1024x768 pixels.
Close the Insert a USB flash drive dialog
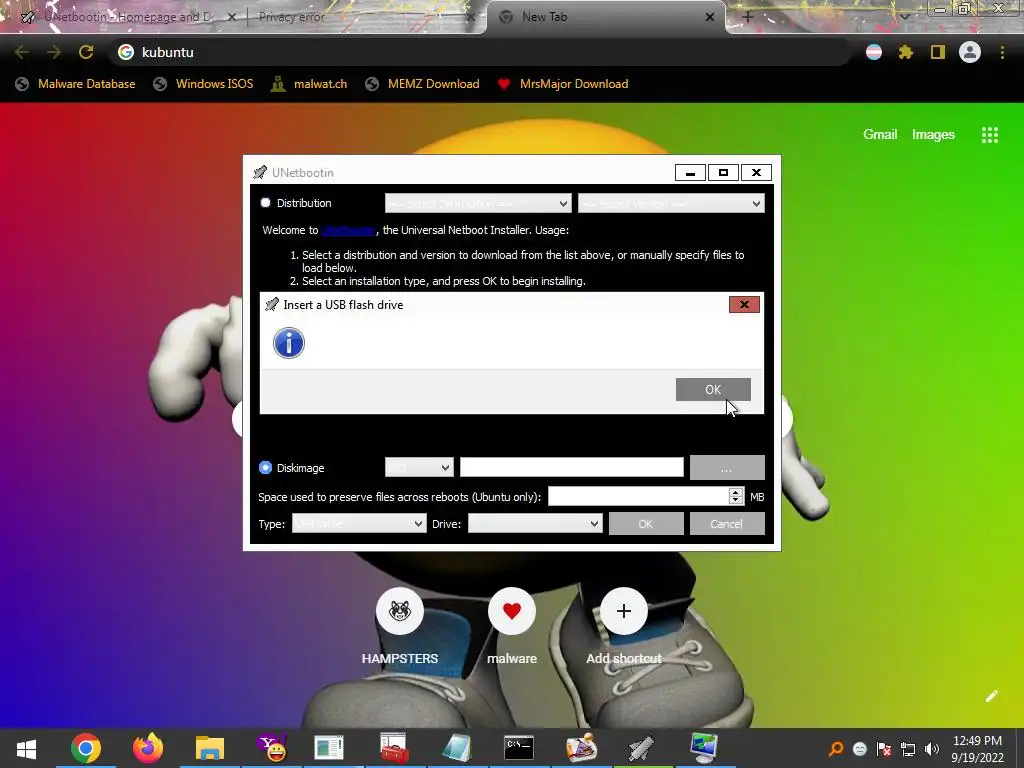click(744, 304)
